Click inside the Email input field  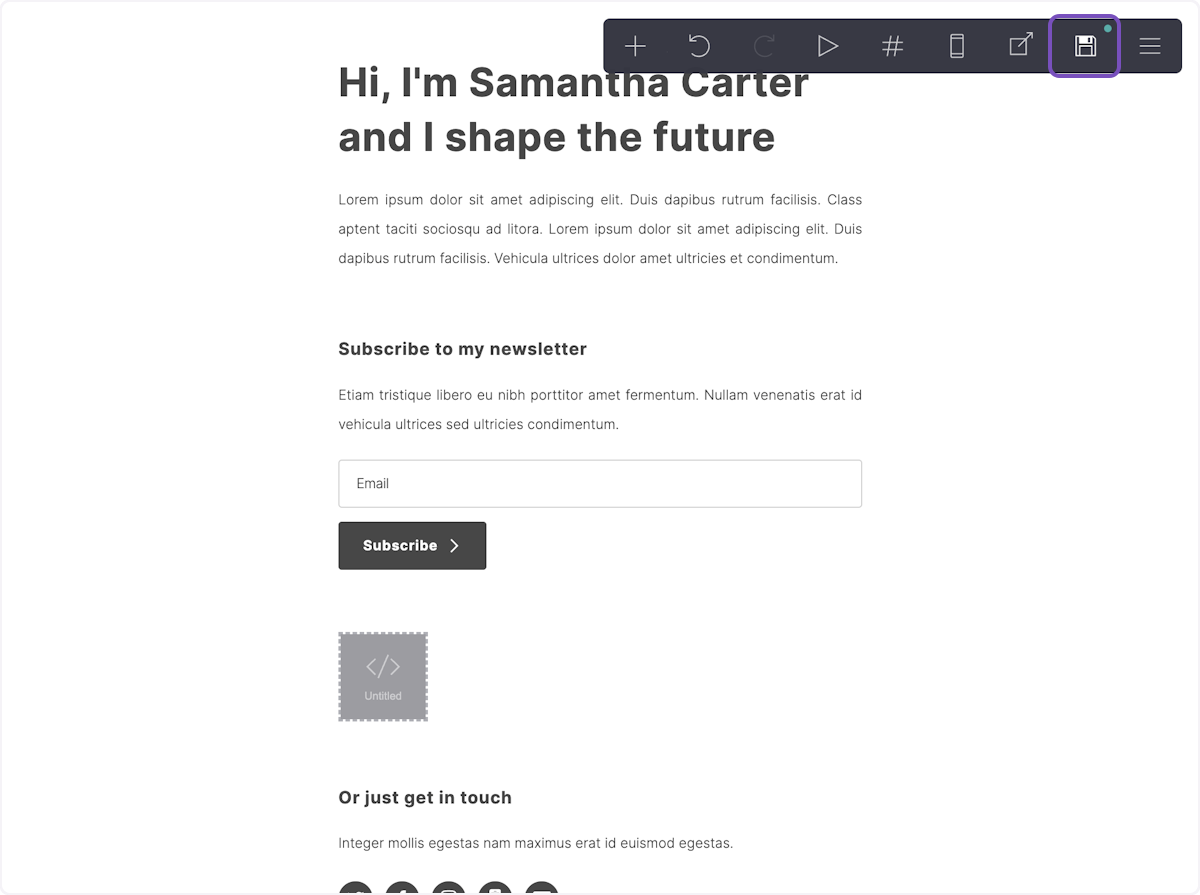(x=600, y=483)
